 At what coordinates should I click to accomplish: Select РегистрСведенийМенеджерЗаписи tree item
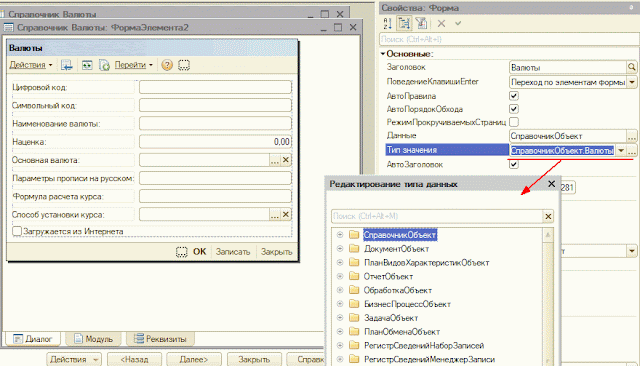(x=429, y=359)
